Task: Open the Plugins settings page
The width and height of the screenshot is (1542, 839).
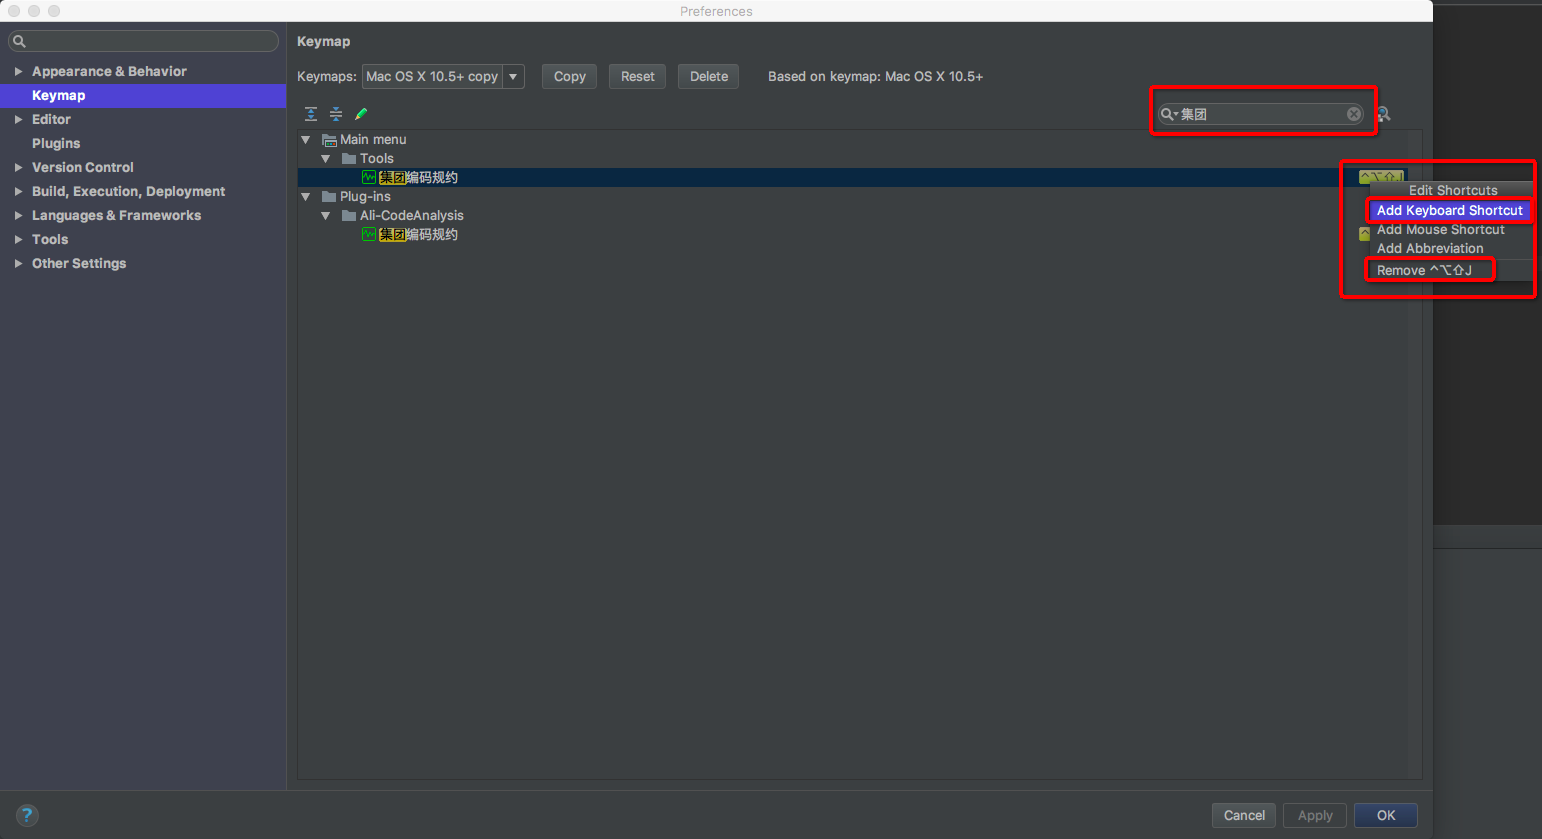Action: (x=56, y=144)
